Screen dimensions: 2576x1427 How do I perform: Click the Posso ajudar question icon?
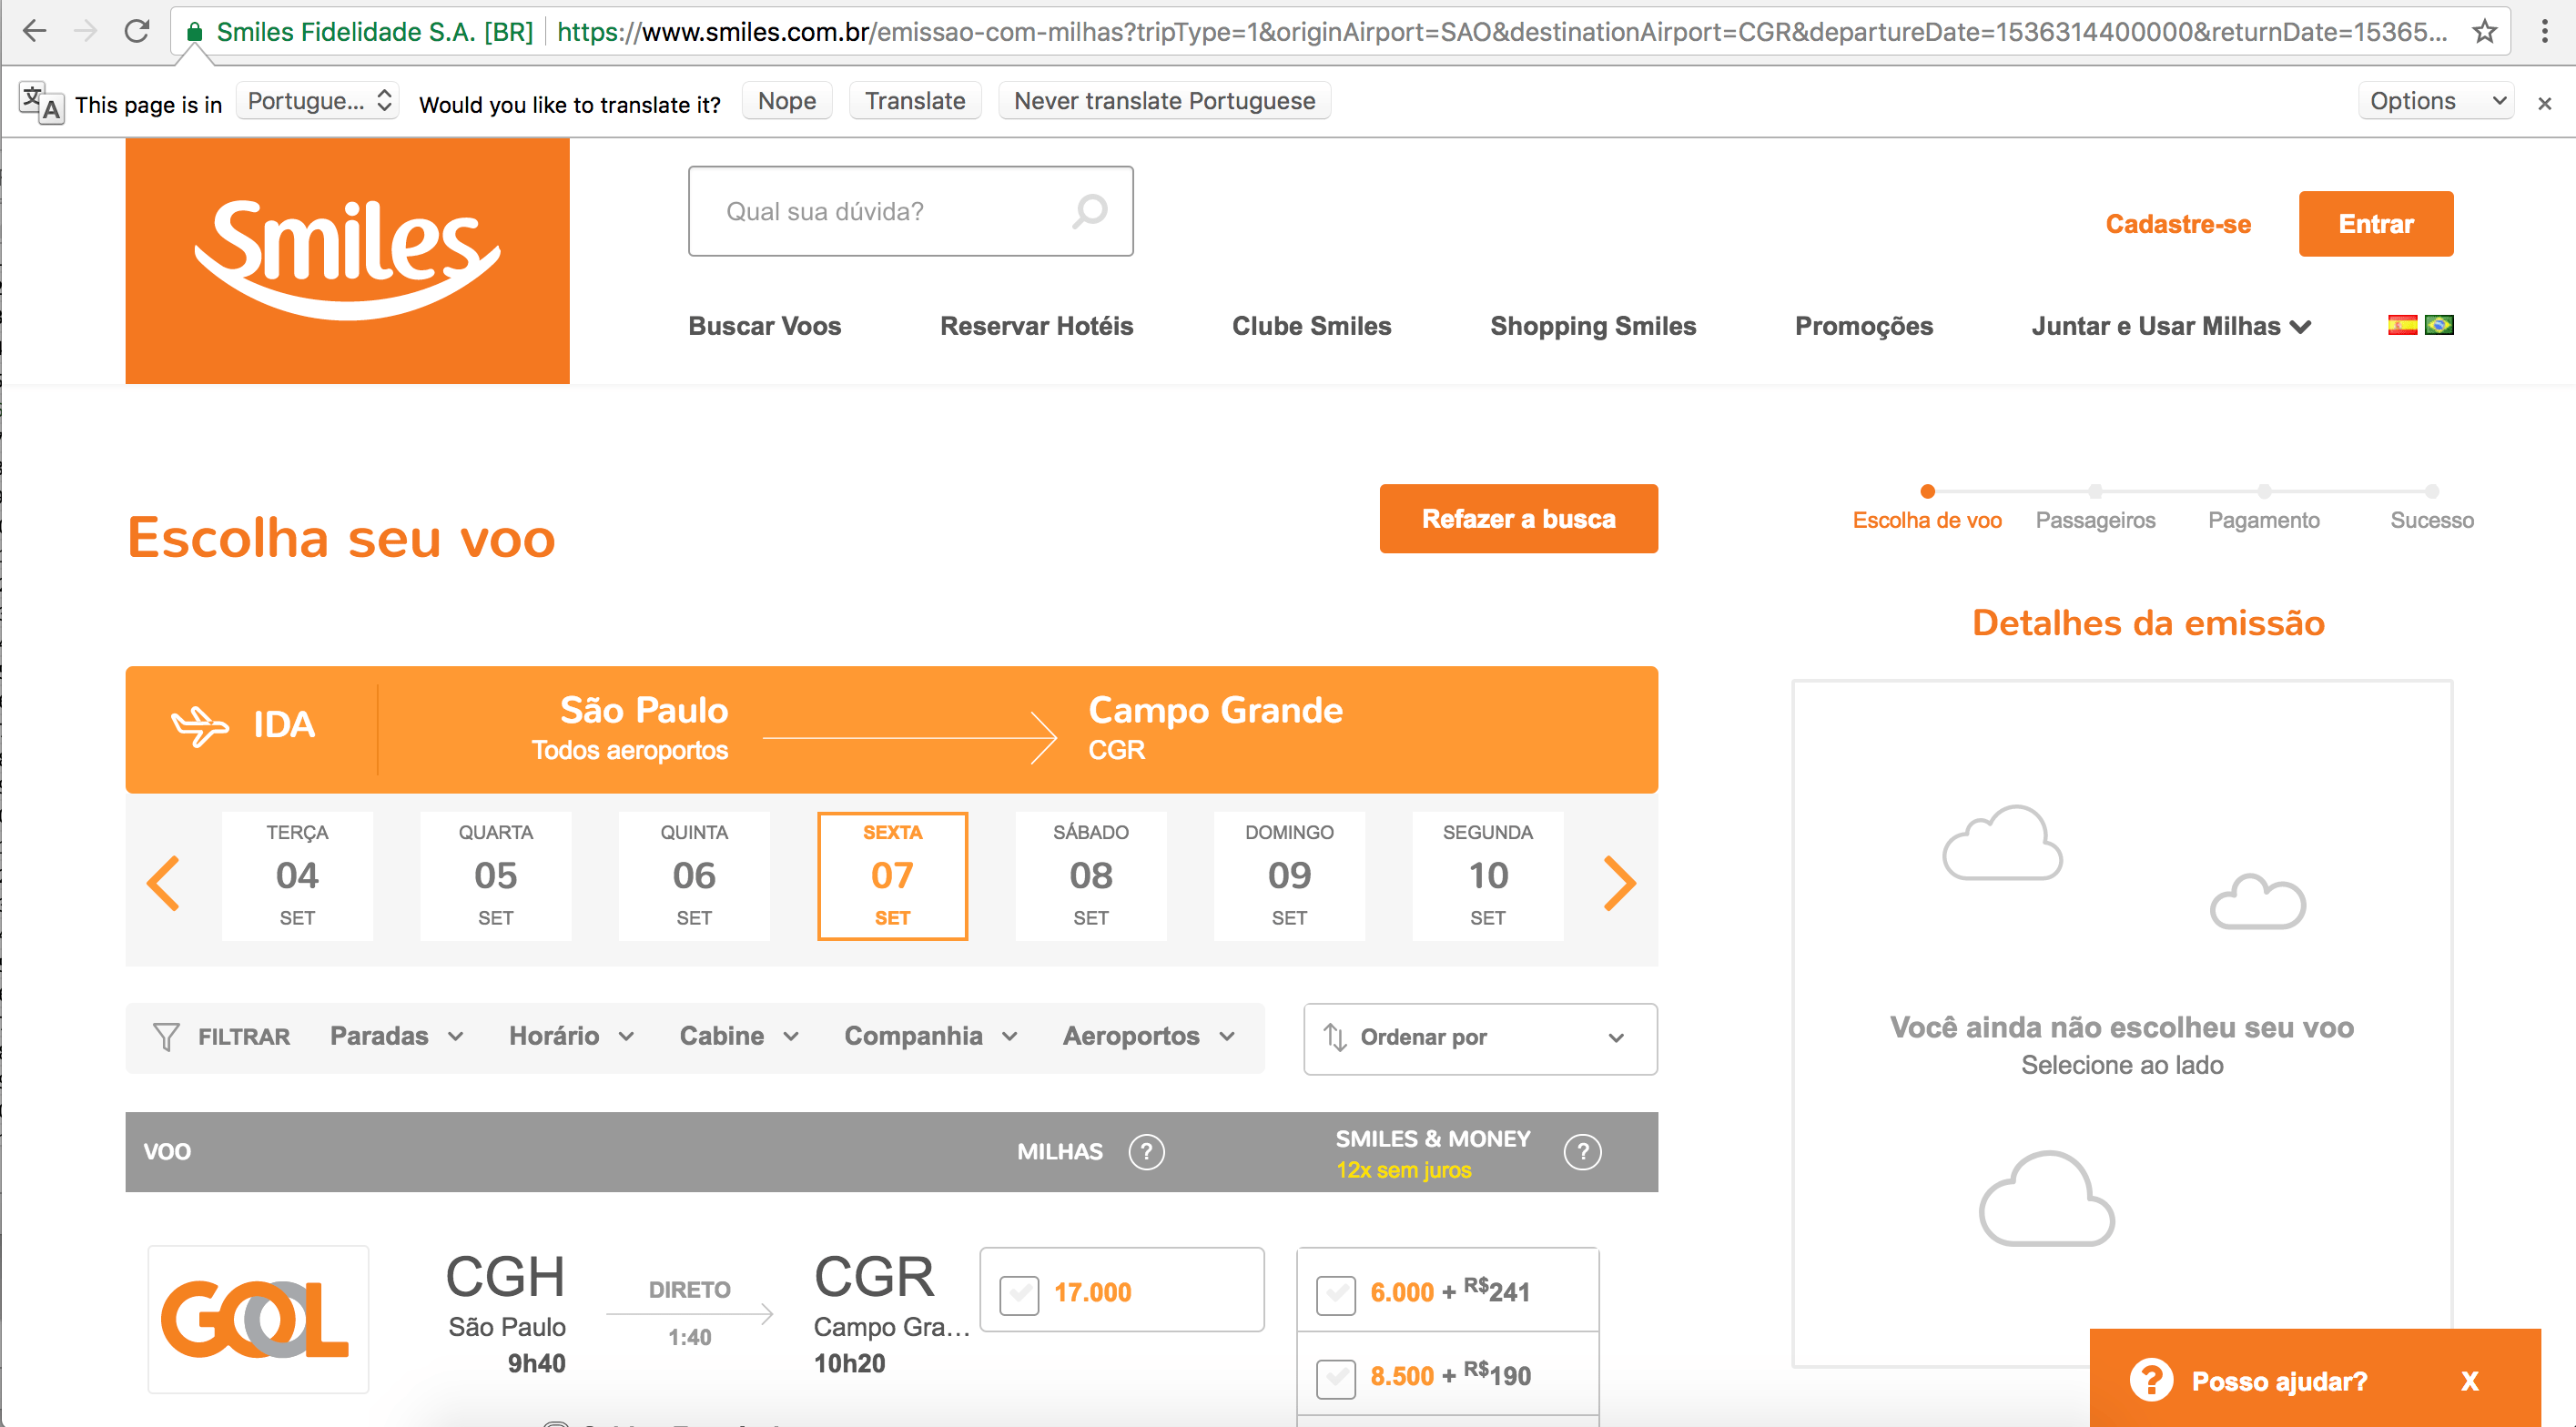pos(2151,1381)
